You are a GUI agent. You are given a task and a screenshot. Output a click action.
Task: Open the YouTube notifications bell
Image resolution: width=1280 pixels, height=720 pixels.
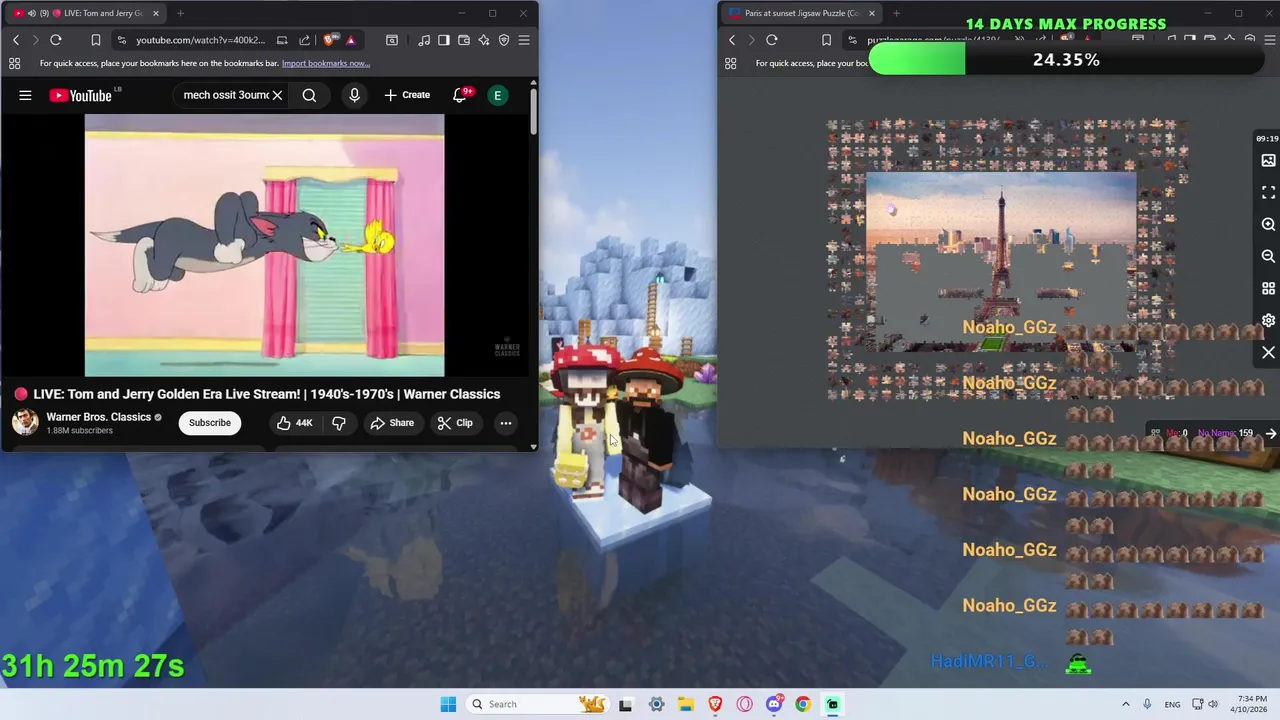[460, 95]
